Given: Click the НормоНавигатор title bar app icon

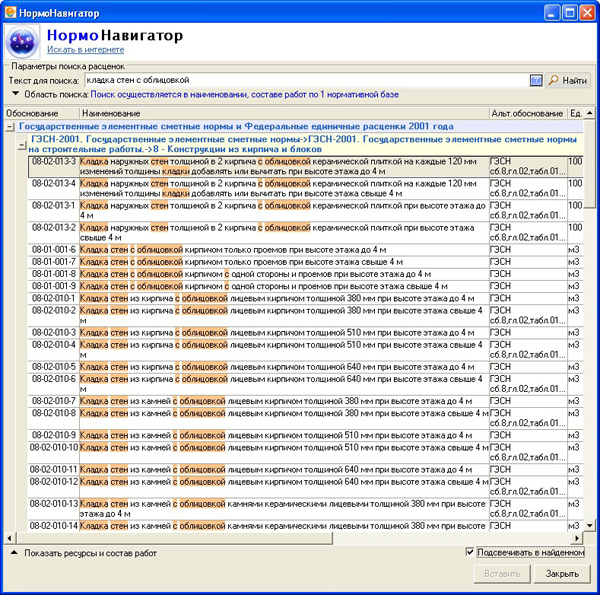Looking at the screenshot, I should point(10,13).
